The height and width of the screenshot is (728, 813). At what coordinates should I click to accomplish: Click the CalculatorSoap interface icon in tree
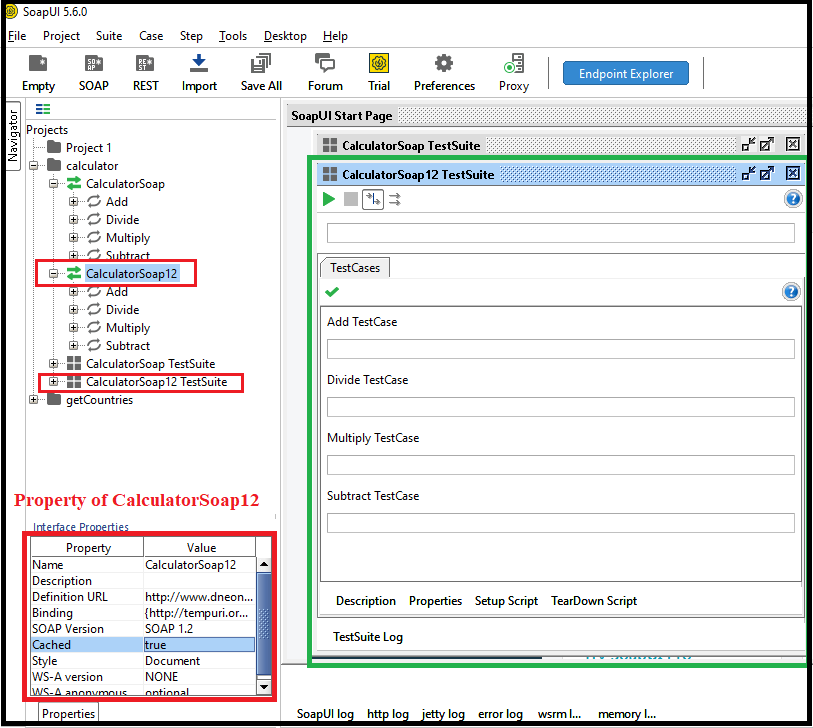tap(74, 183)
